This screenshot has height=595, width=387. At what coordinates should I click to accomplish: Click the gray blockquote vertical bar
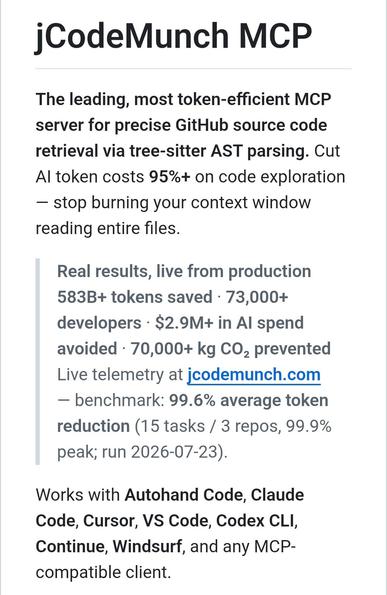[38, 362]
